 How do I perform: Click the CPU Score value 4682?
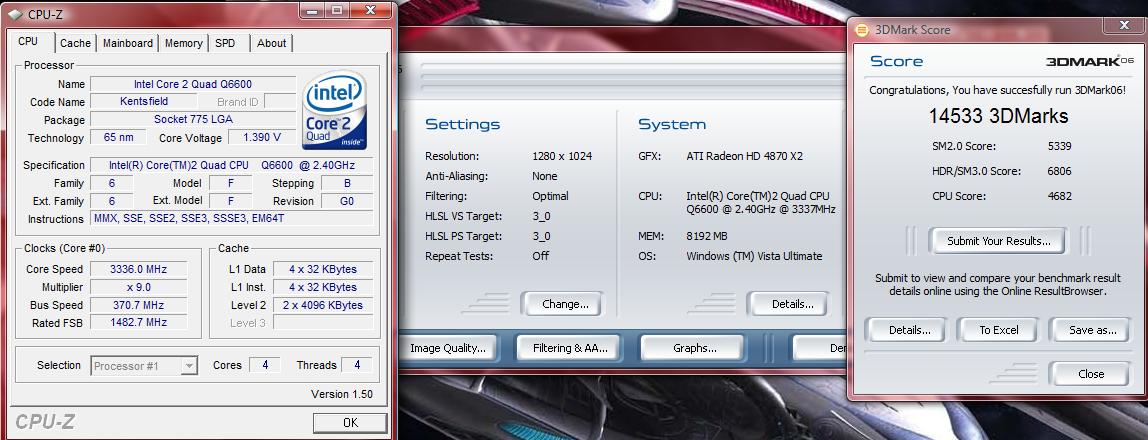click(x=1060, y=196)
